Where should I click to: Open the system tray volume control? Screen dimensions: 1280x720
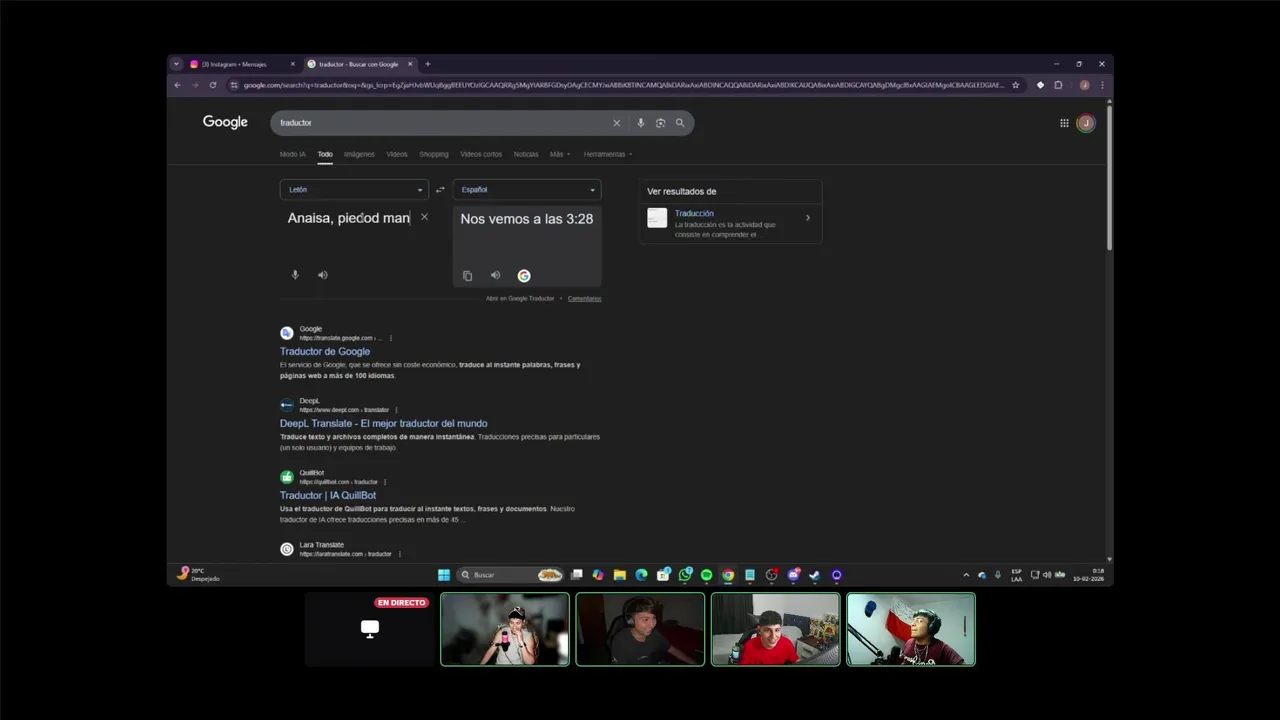pyautogui.click(x=1047, y=575)
